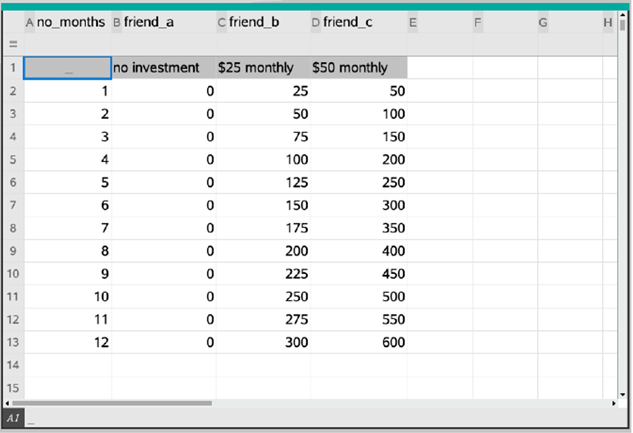The width and height of the screenshot is (633, 433).
Task: Select the friend_b cell showing 175
Action: (263, 228)
